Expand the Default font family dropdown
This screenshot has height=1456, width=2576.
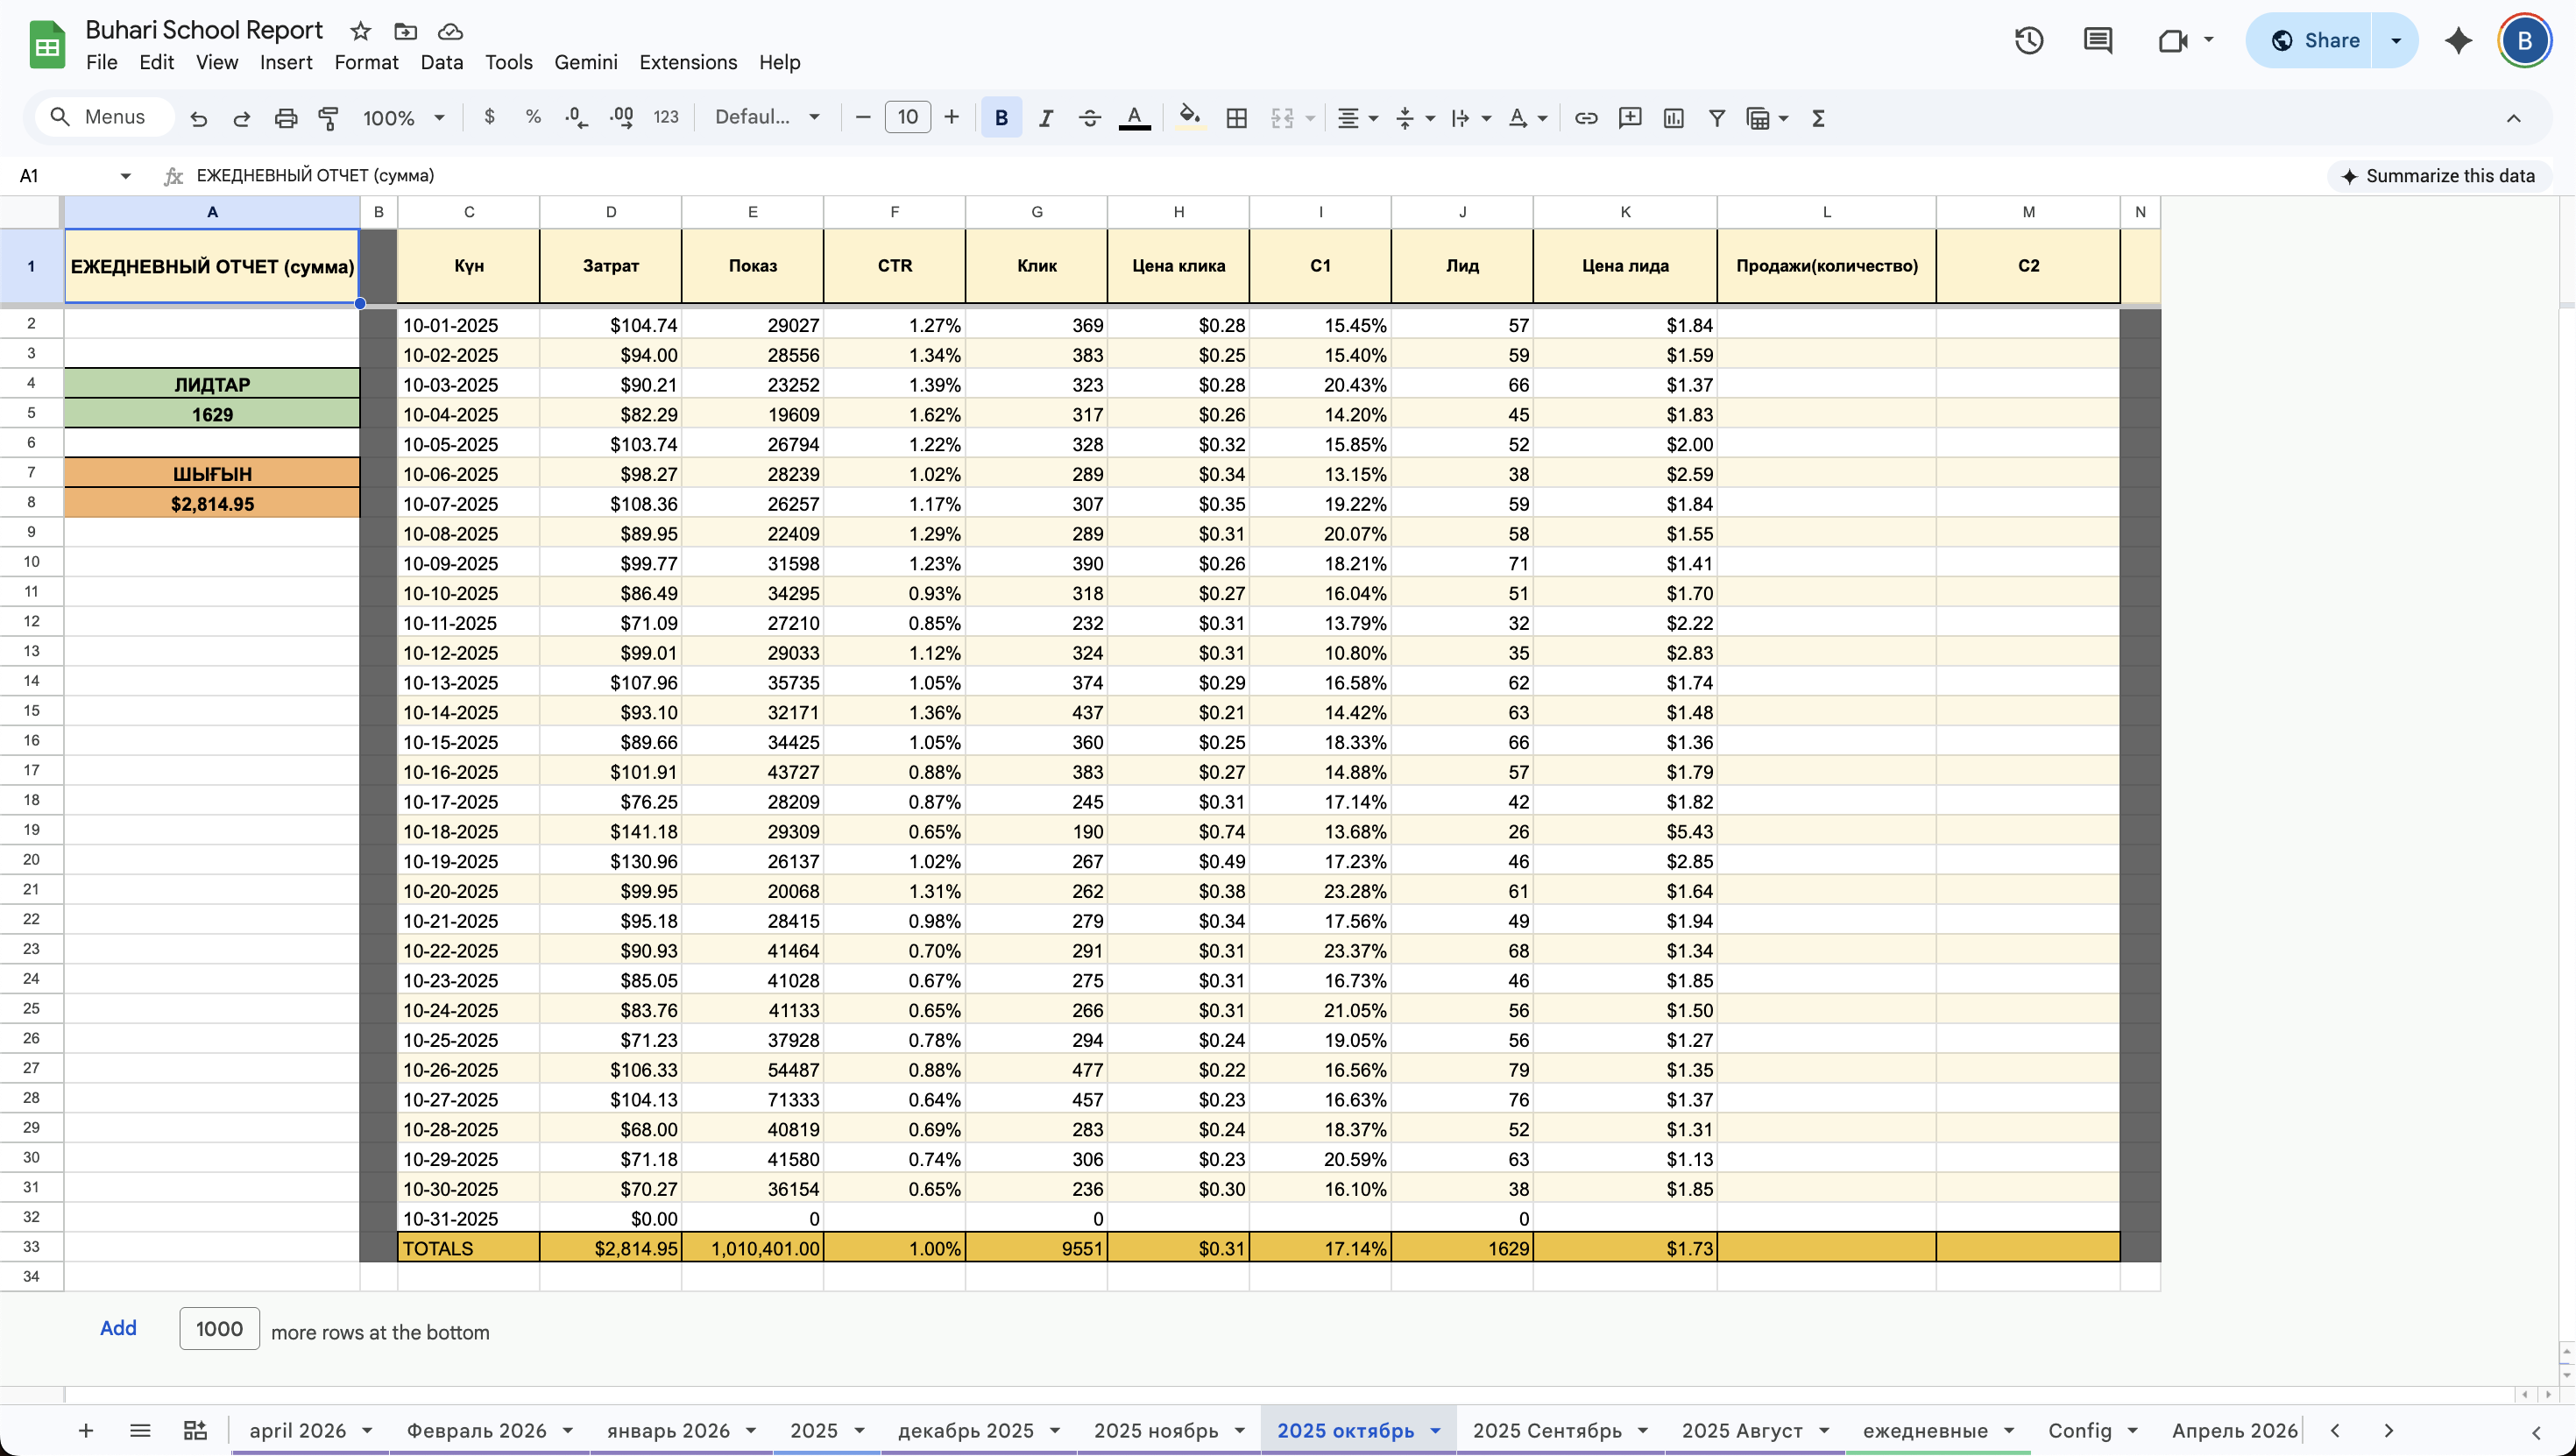768,118
